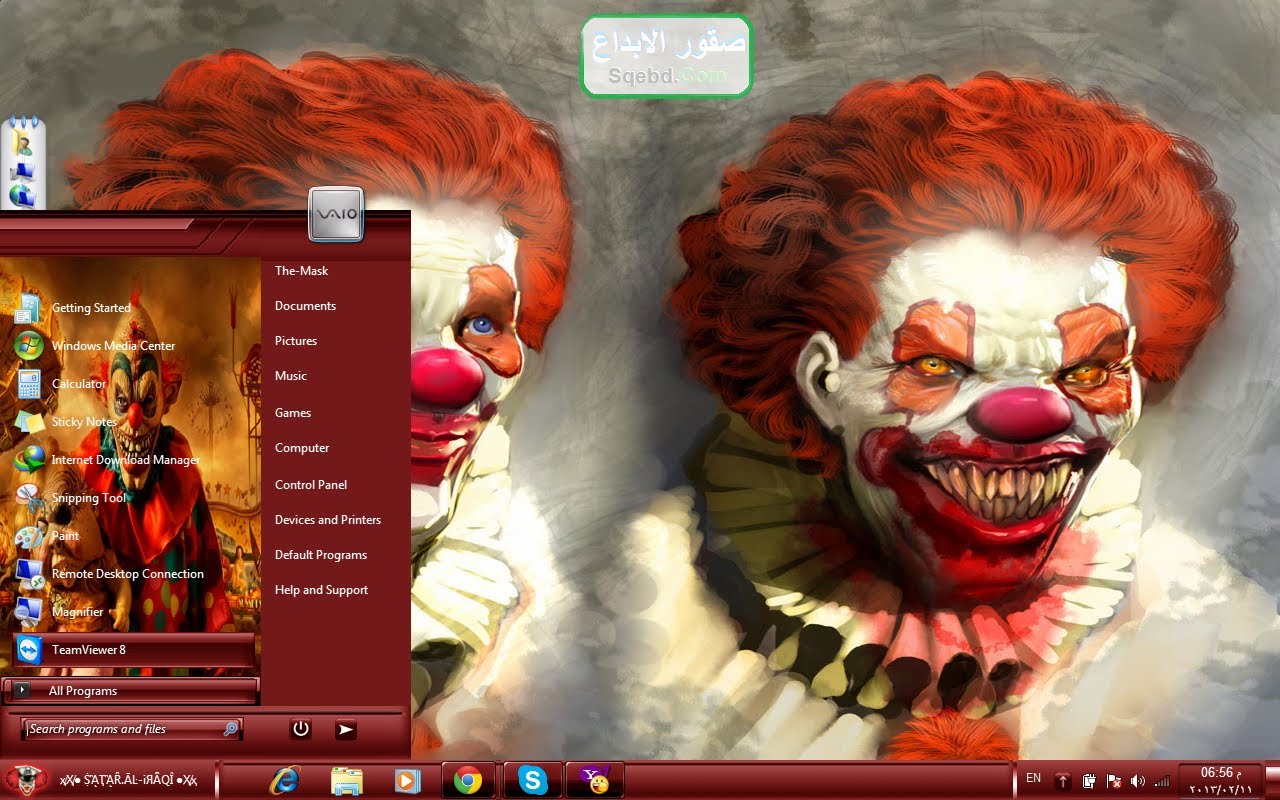Expand the All Programs list
Screen dimensions: 1280x800
(x=130, y=691)
